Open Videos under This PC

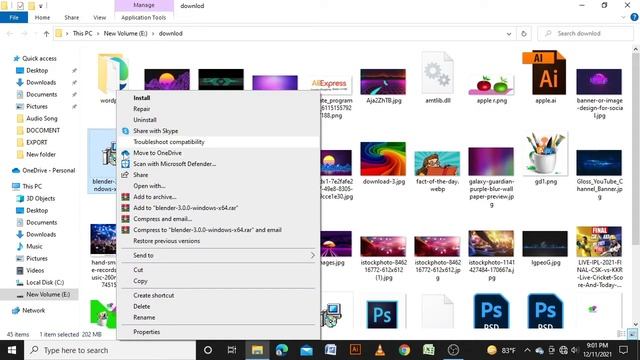point(35,271)
